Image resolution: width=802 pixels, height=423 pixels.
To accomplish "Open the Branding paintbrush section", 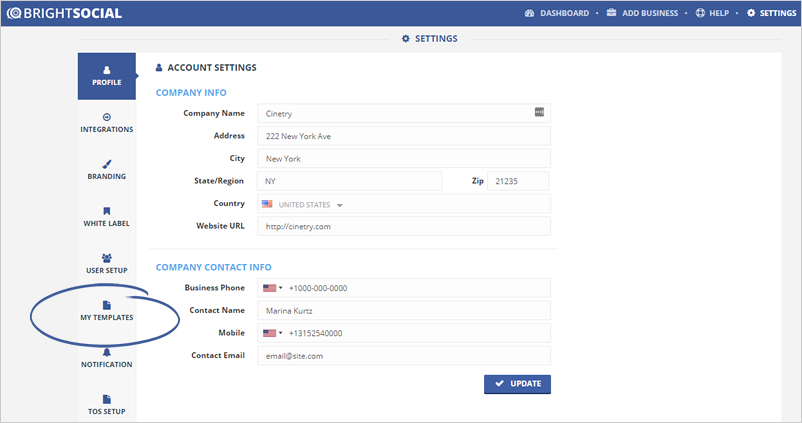I will pos(107,169).
